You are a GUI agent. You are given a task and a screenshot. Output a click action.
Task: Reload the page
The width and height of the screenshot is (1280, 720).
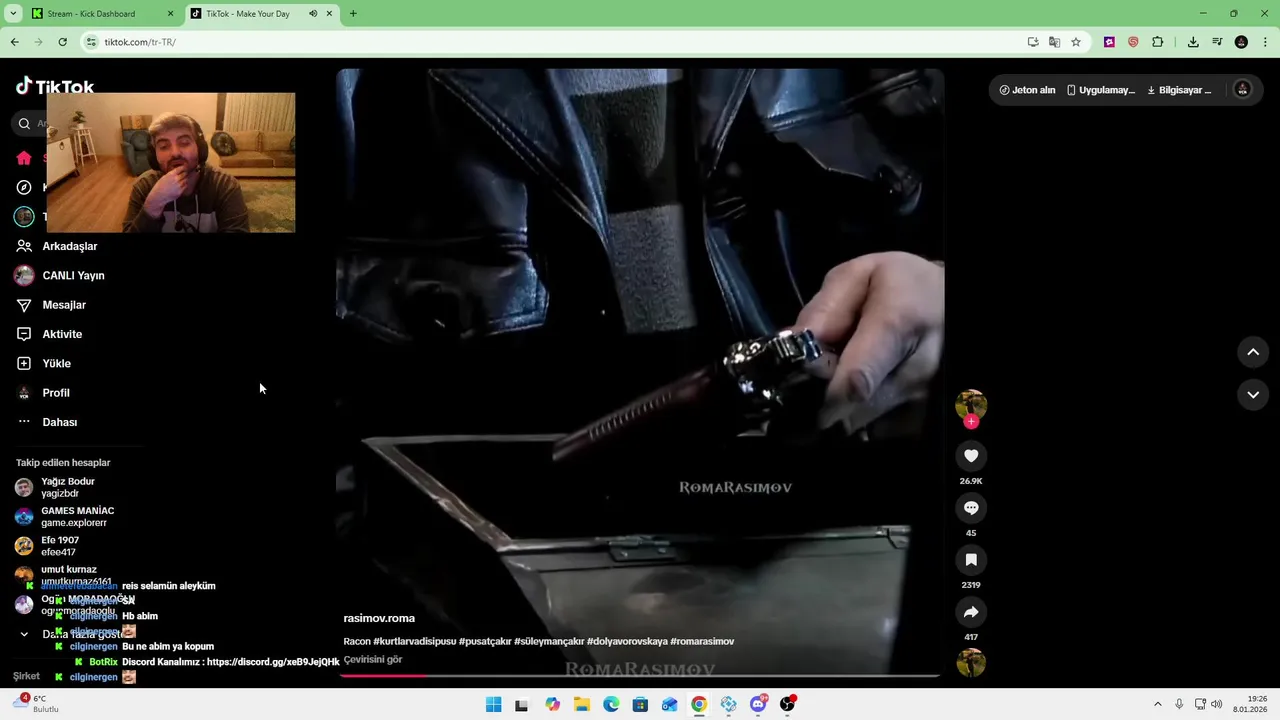62,42
